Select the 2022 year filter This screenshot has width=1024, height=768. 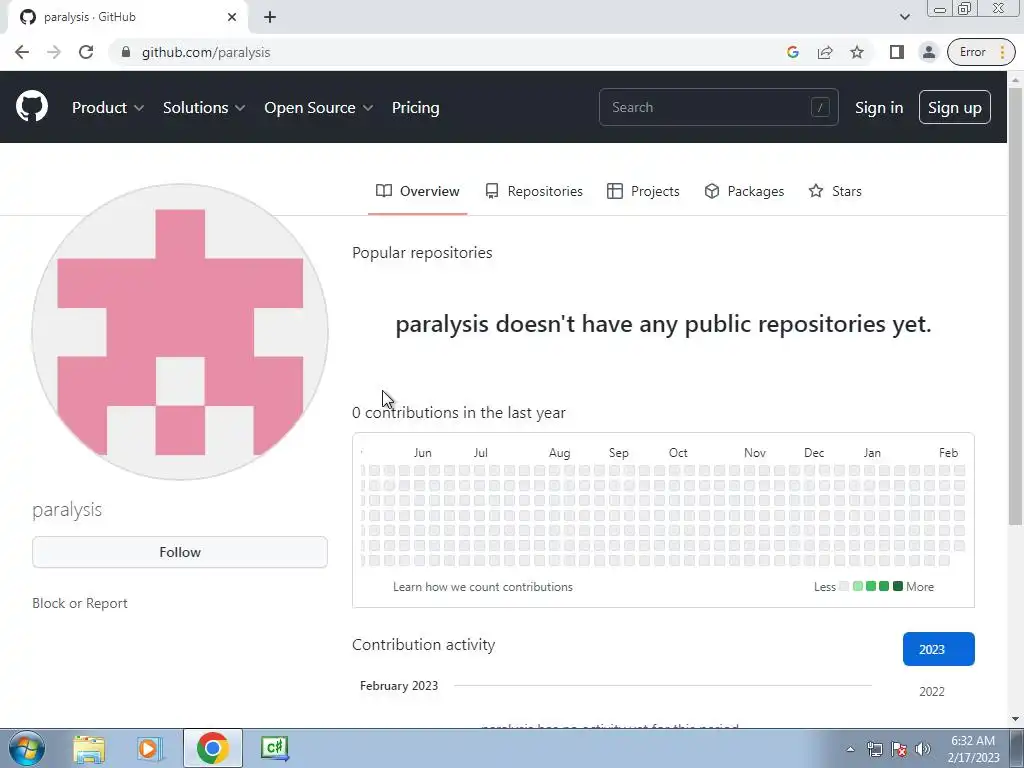(x=931, y=692)
